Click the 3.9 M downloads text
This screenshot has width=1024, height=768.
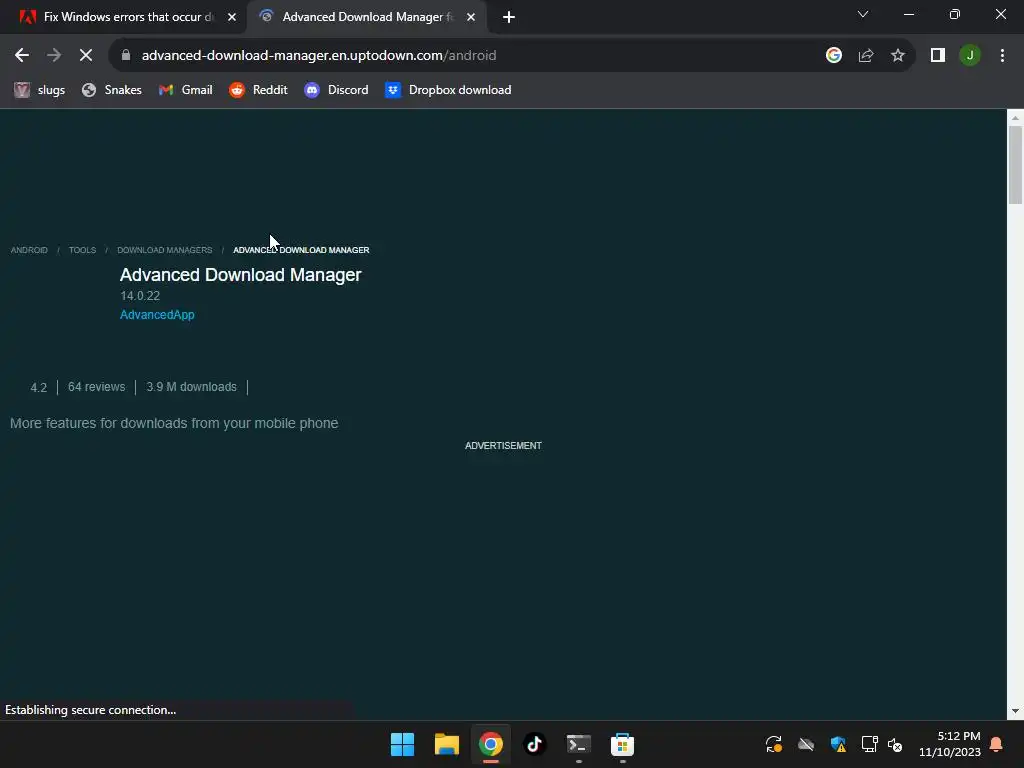tap(191, 387)
